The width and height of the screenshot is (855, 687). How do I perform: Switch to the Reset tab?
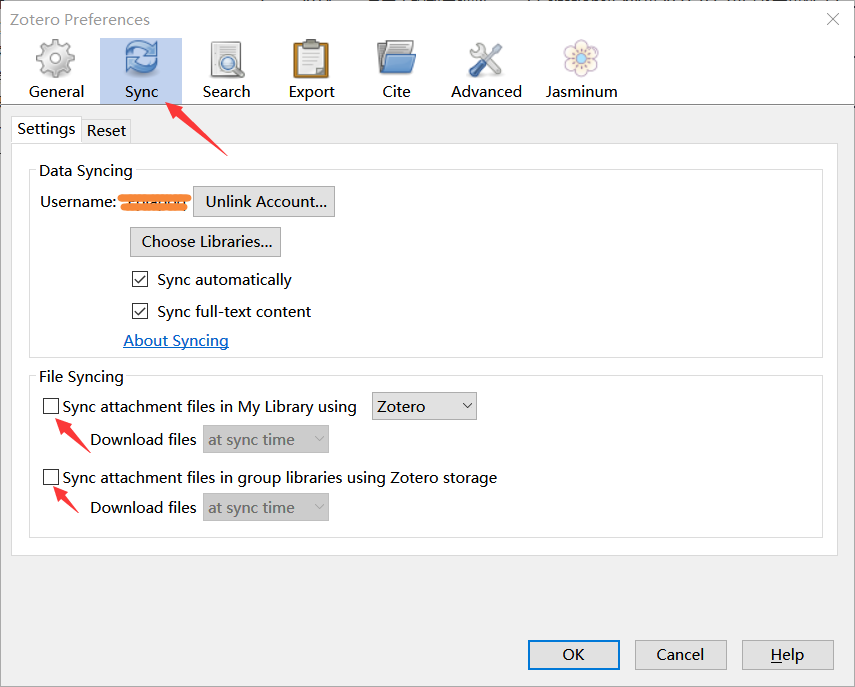pos(106,131)
